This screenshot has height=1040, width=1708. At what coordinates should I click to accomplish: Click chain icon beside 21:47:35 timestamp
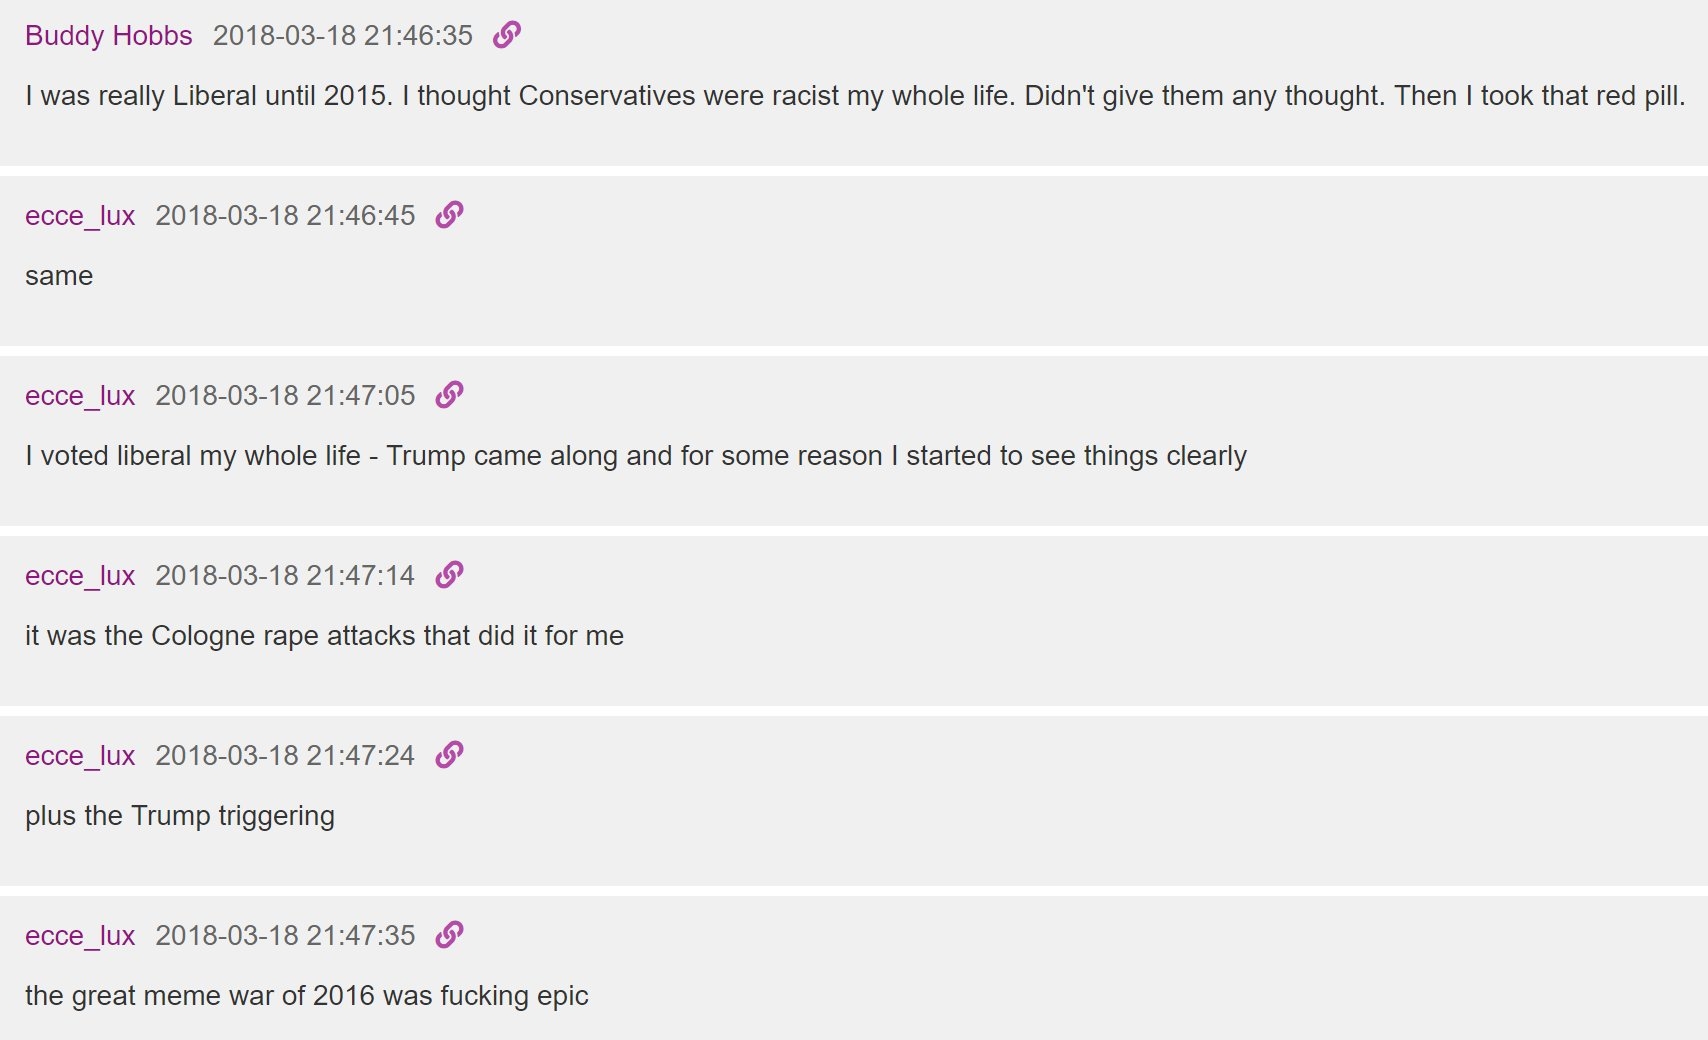tap(449, 935)
